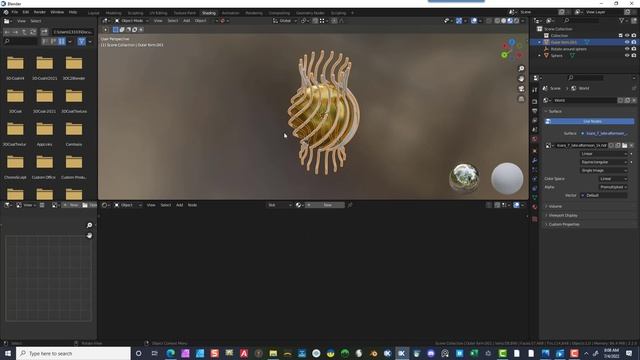640x360 pixels.
Task: Open the Linear interpolation dropdown
Action: tap(603, 154)
